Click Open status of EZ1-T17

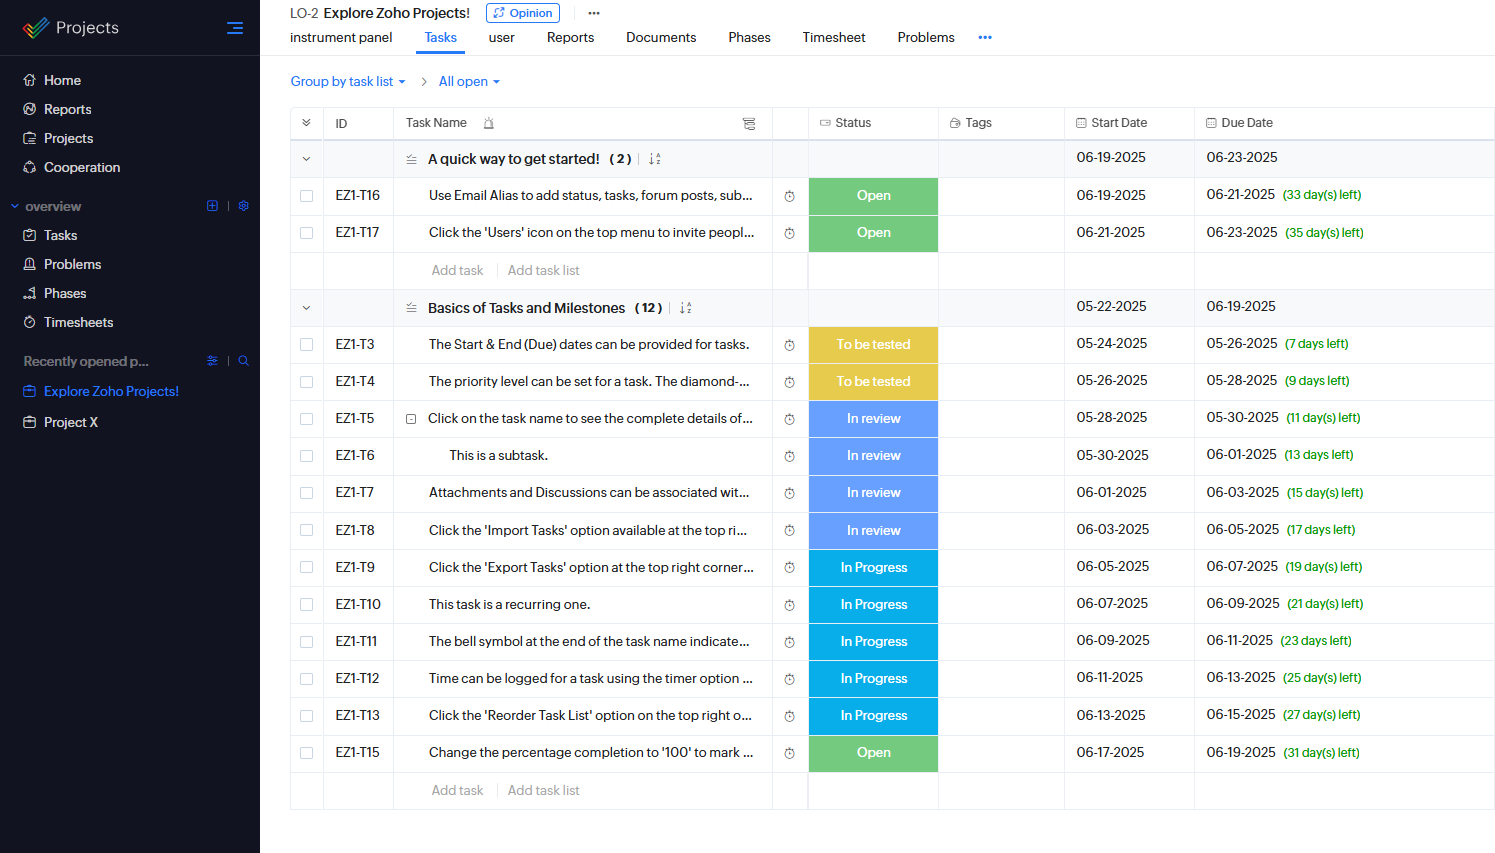(873, 233)
